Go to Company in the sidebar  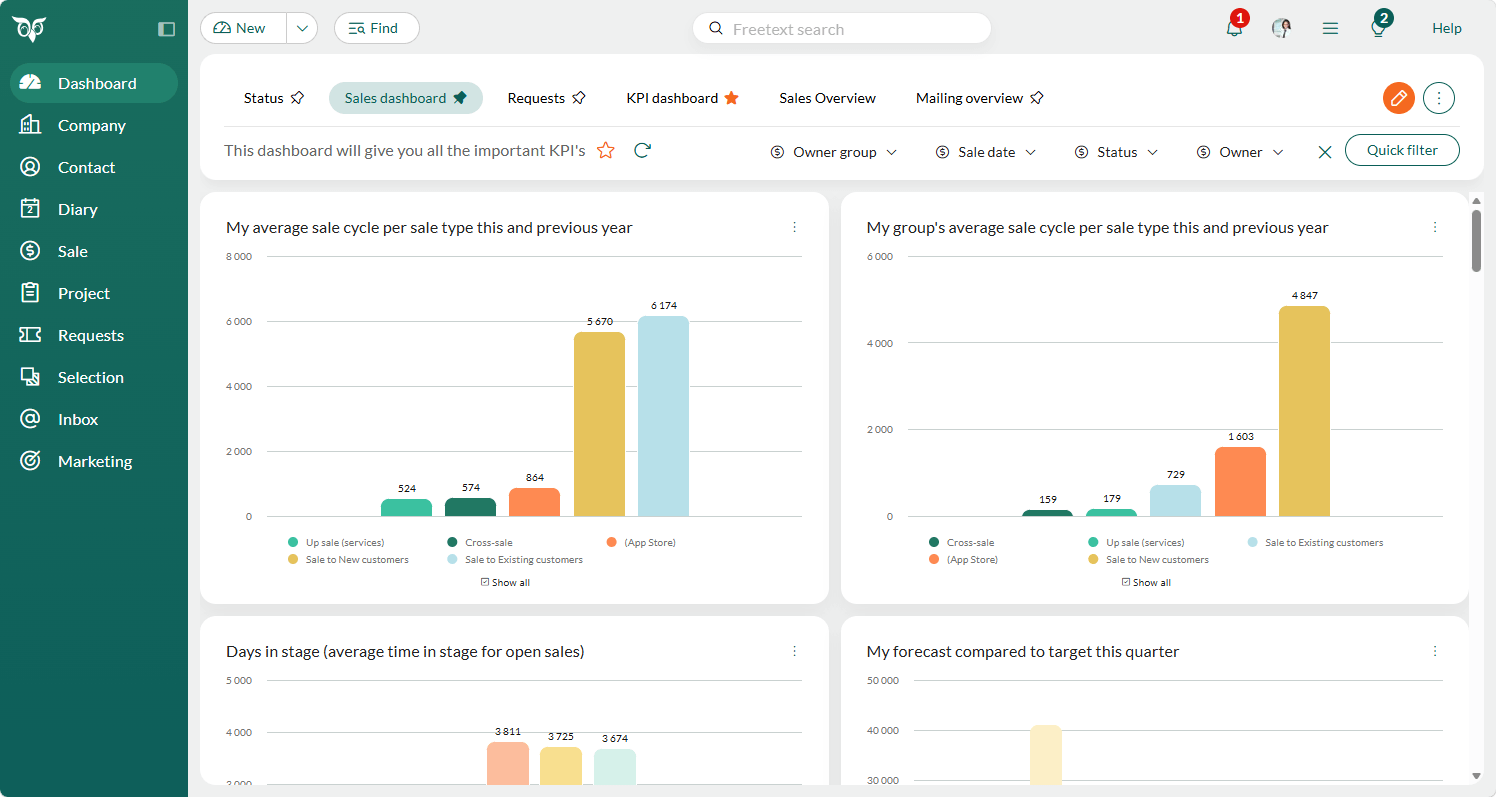[x=94, y=125]
